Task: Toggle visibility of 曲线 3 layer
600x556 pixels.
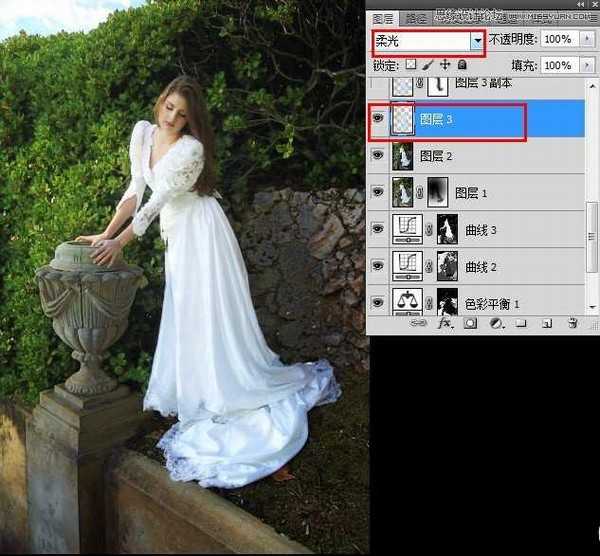Action: [x=378, y=229]
